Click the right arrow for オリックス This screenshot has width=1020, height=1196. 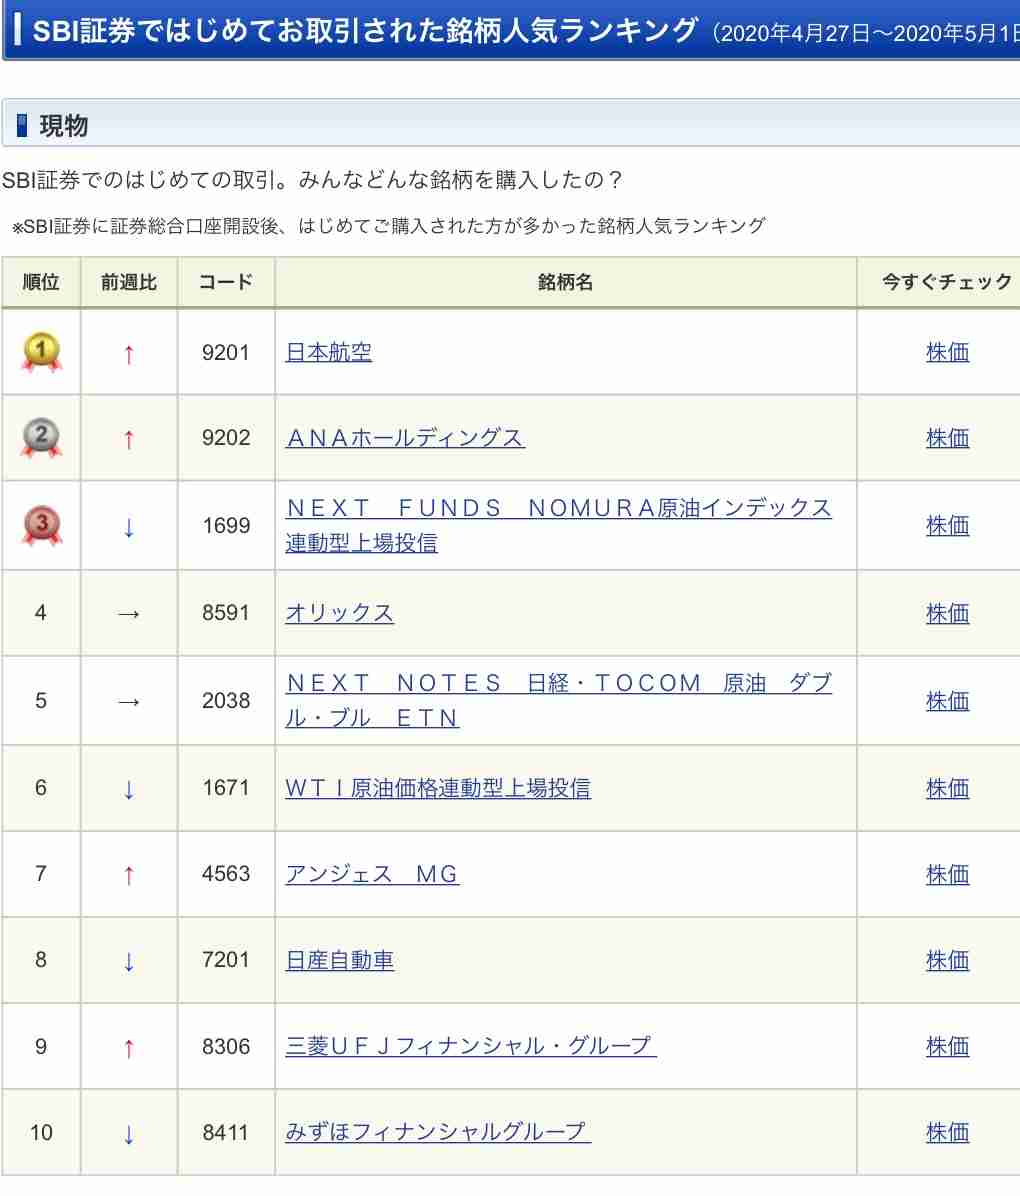(129, 614)
